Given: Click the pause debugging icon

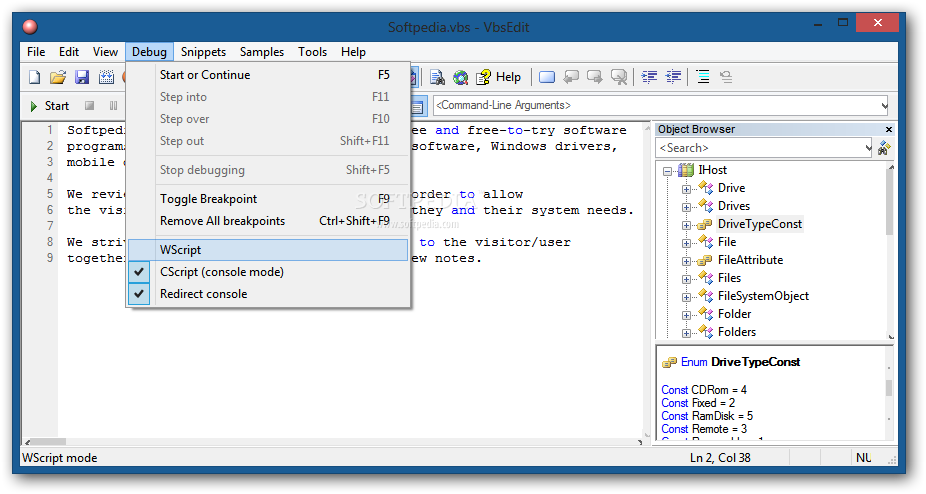Looking at the screenshot, I should tap(113, 106).
